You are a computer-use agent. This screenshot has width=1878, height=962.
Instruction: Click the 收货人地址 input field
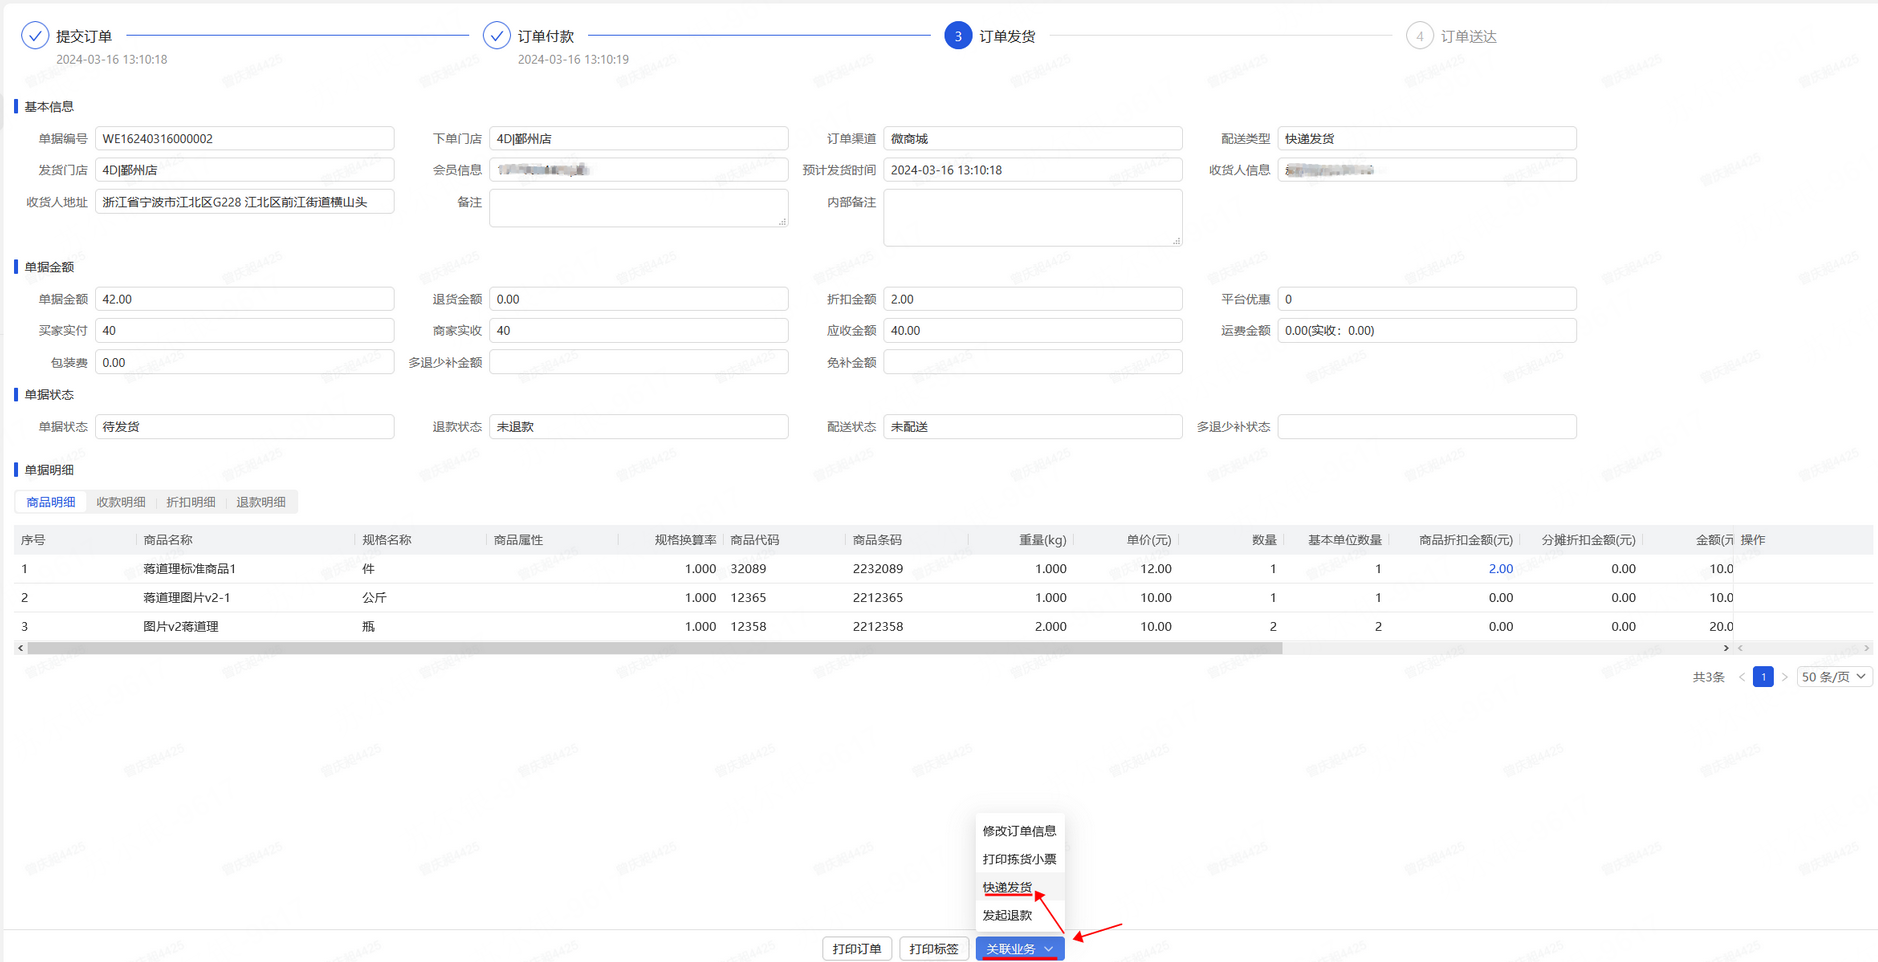tap(245, 202)
